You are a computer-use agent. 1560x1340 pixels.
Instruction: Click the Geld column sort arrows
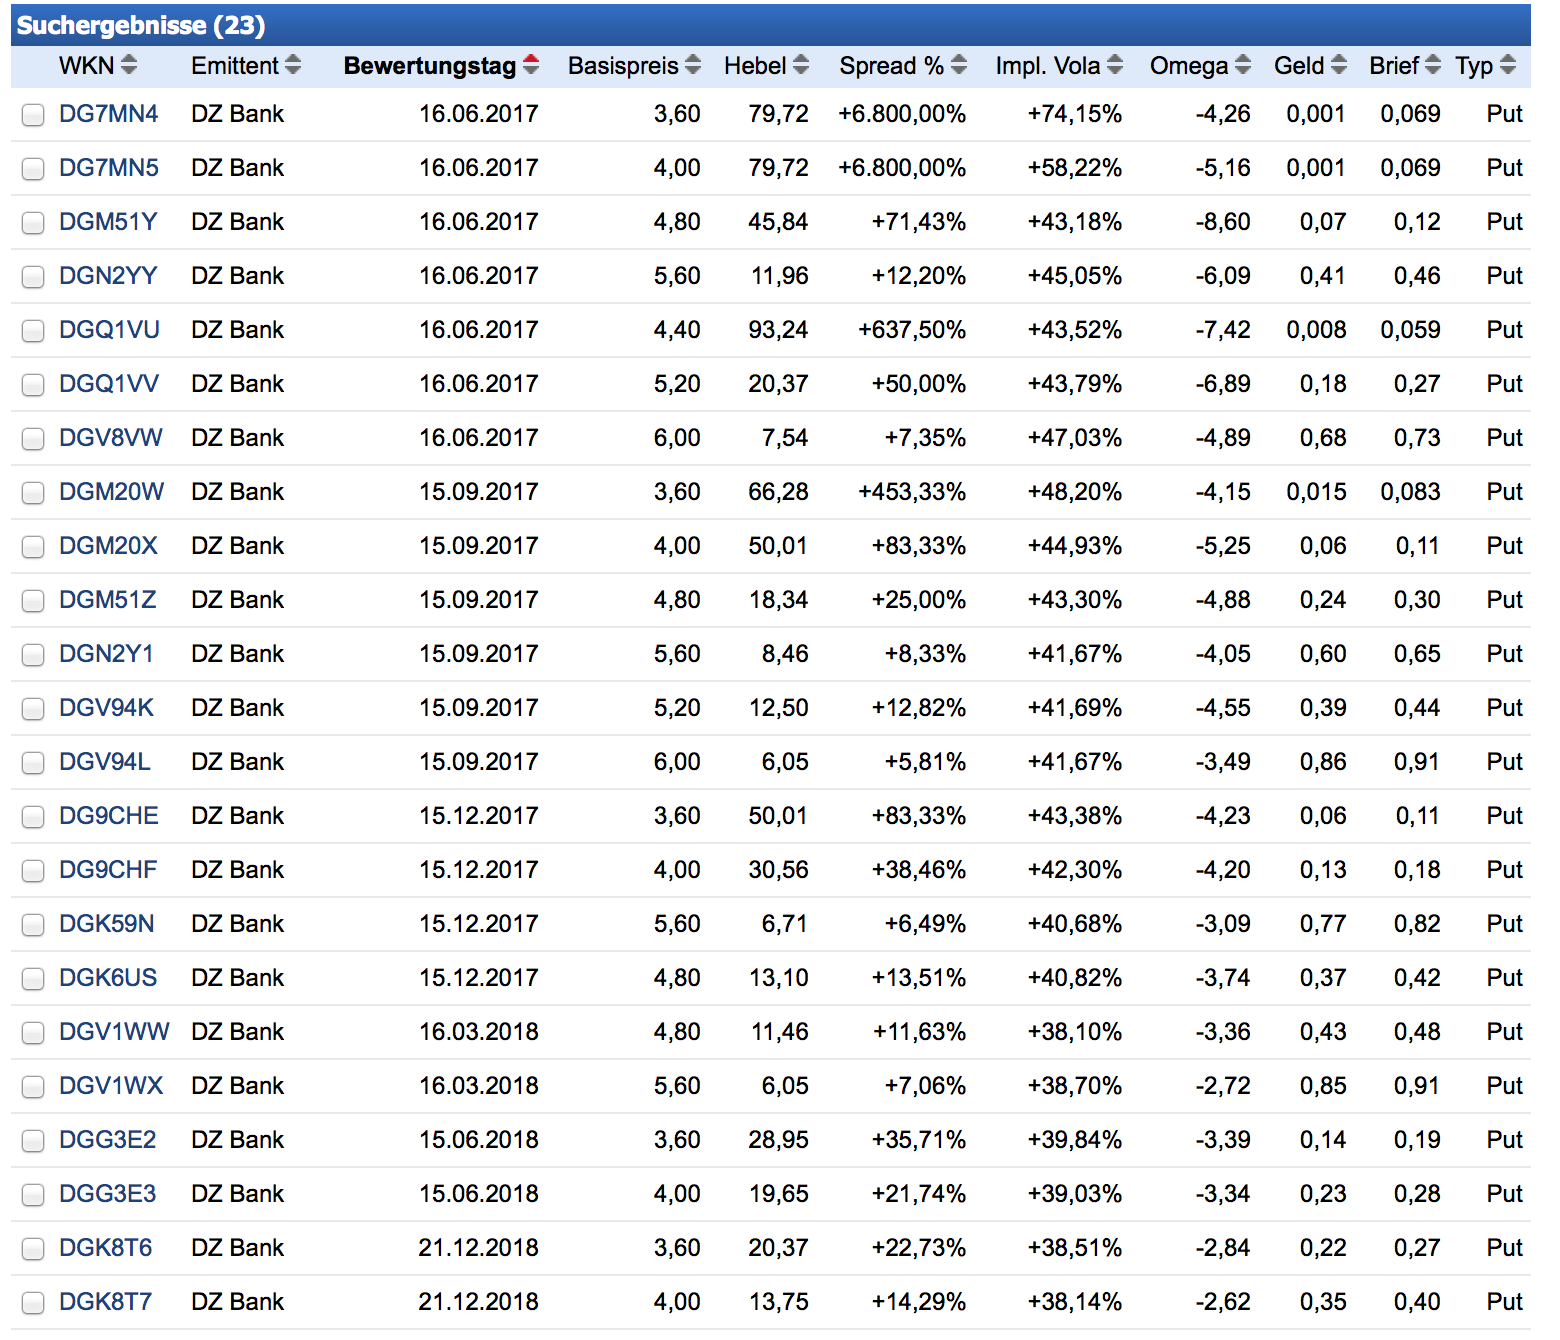(1338, 65)
